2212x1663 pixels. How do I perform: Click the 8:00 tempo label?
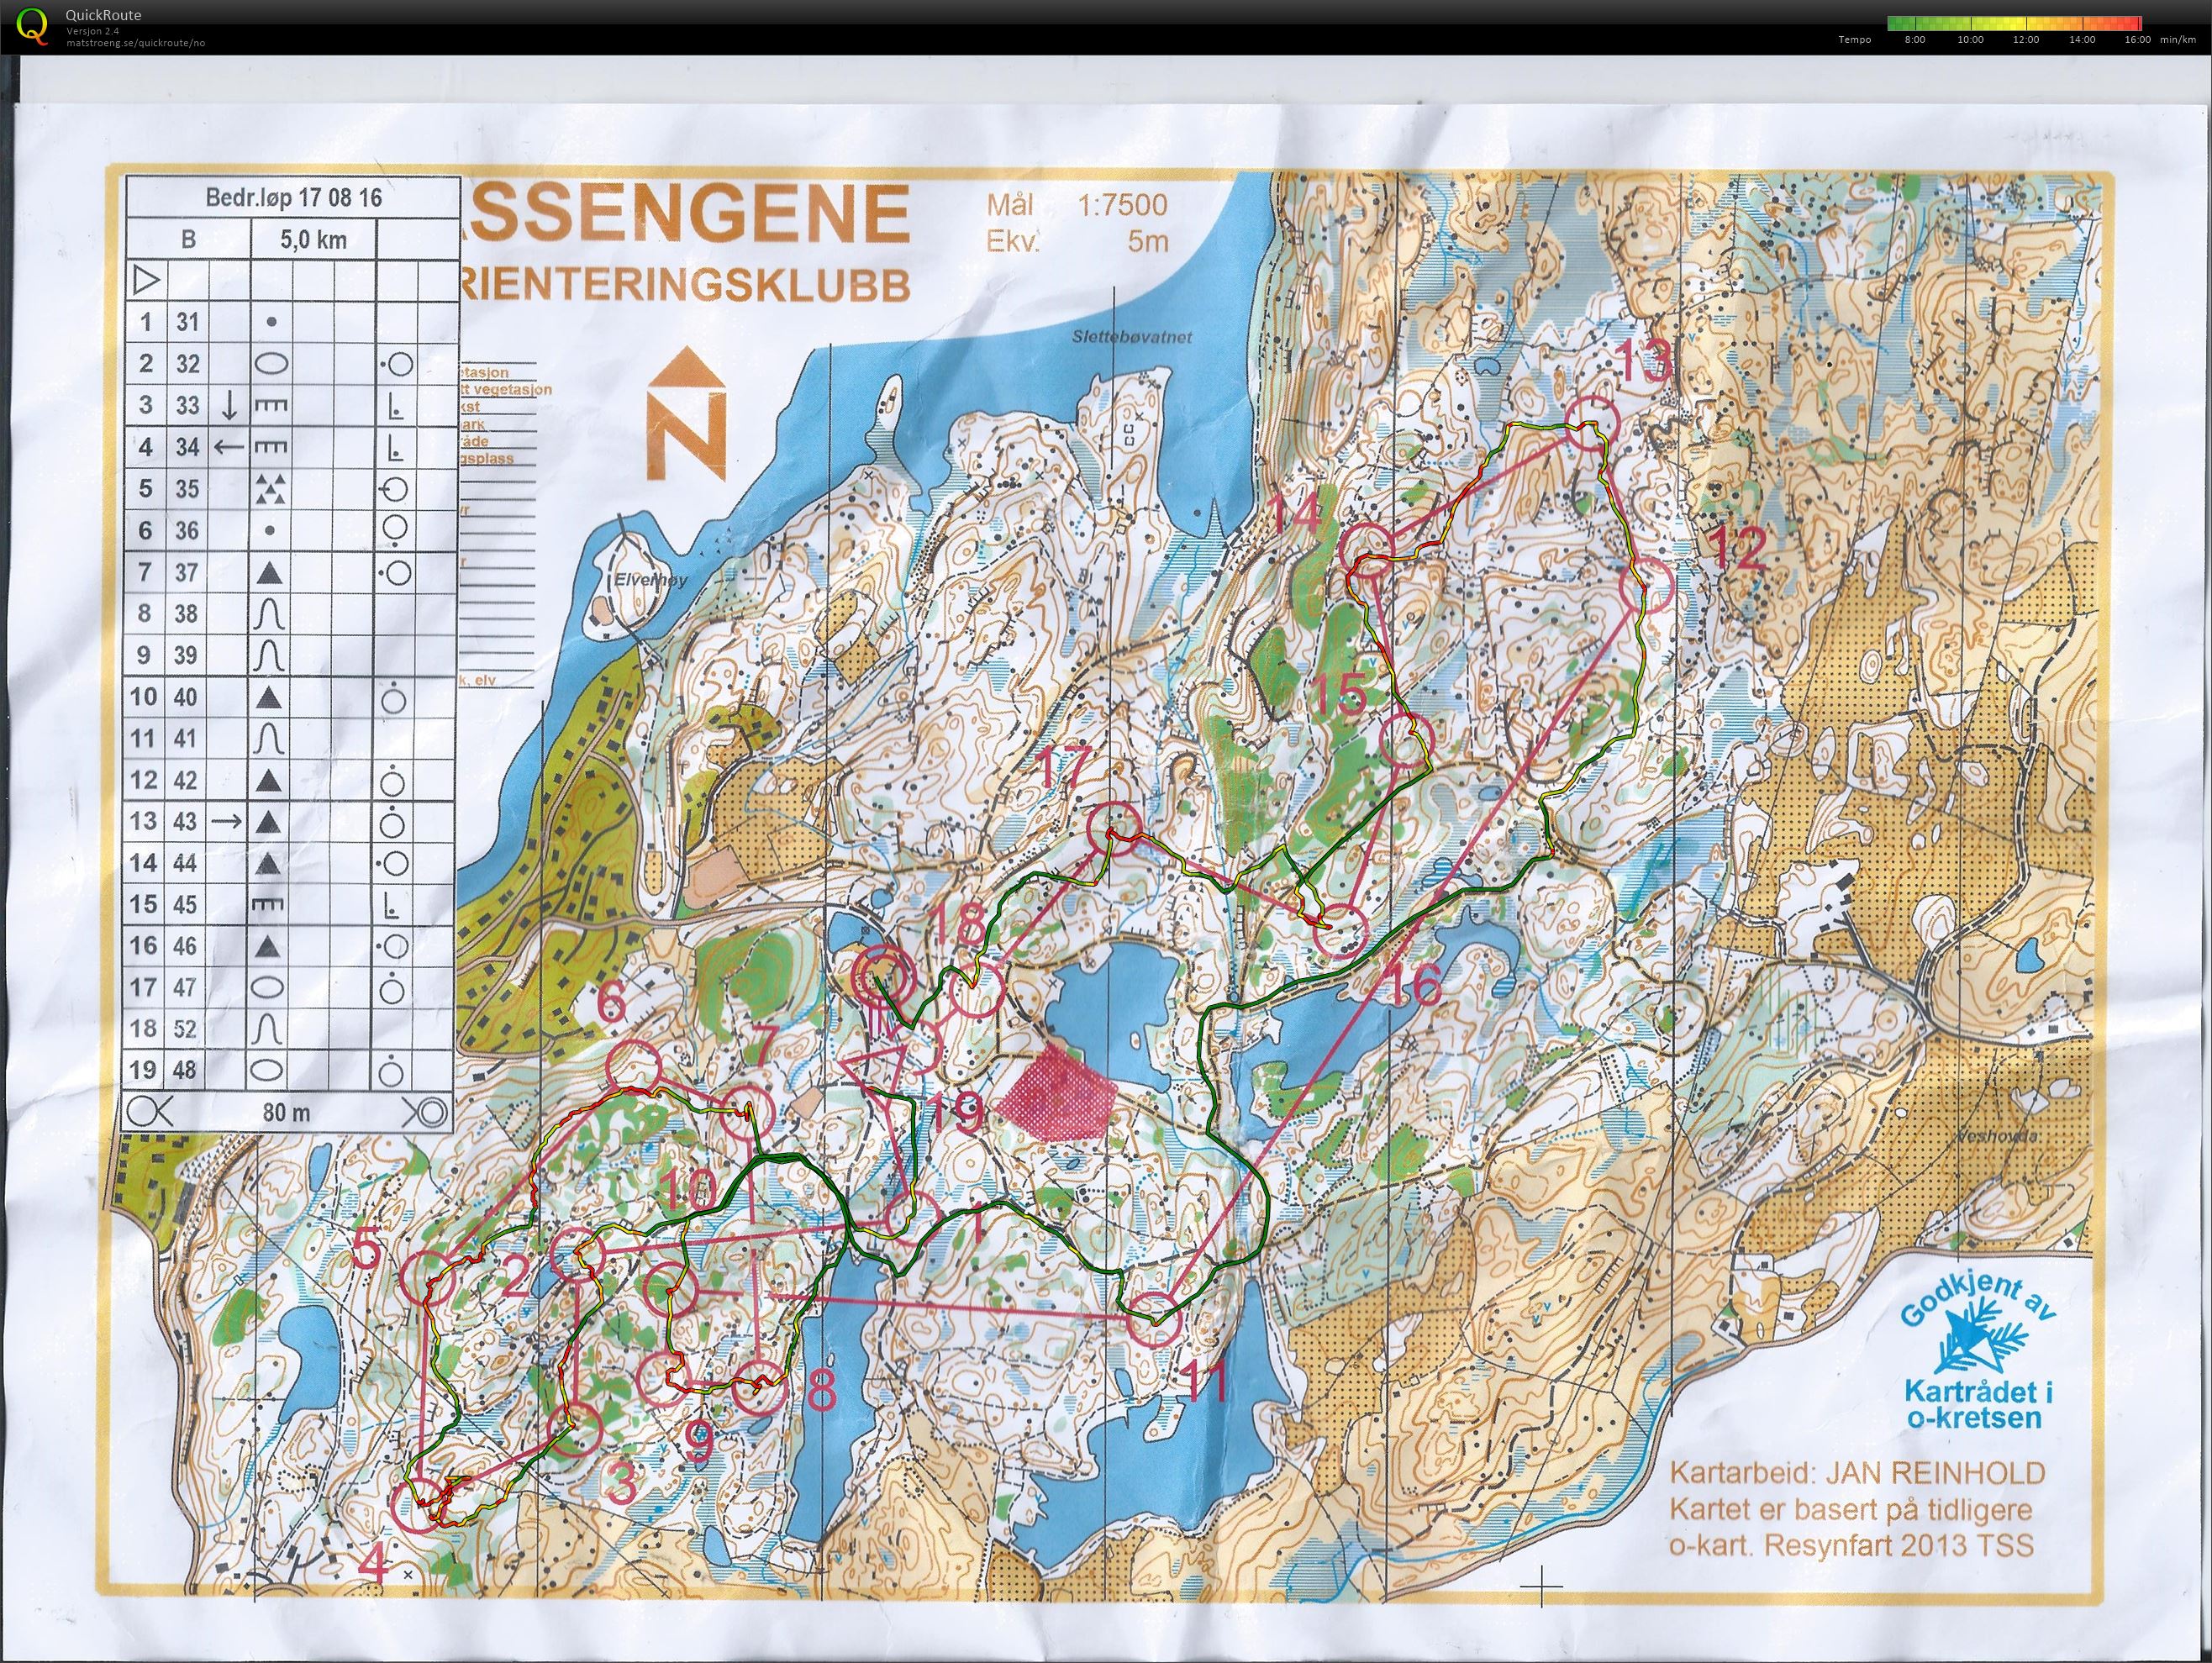[x=1915, y=40]
